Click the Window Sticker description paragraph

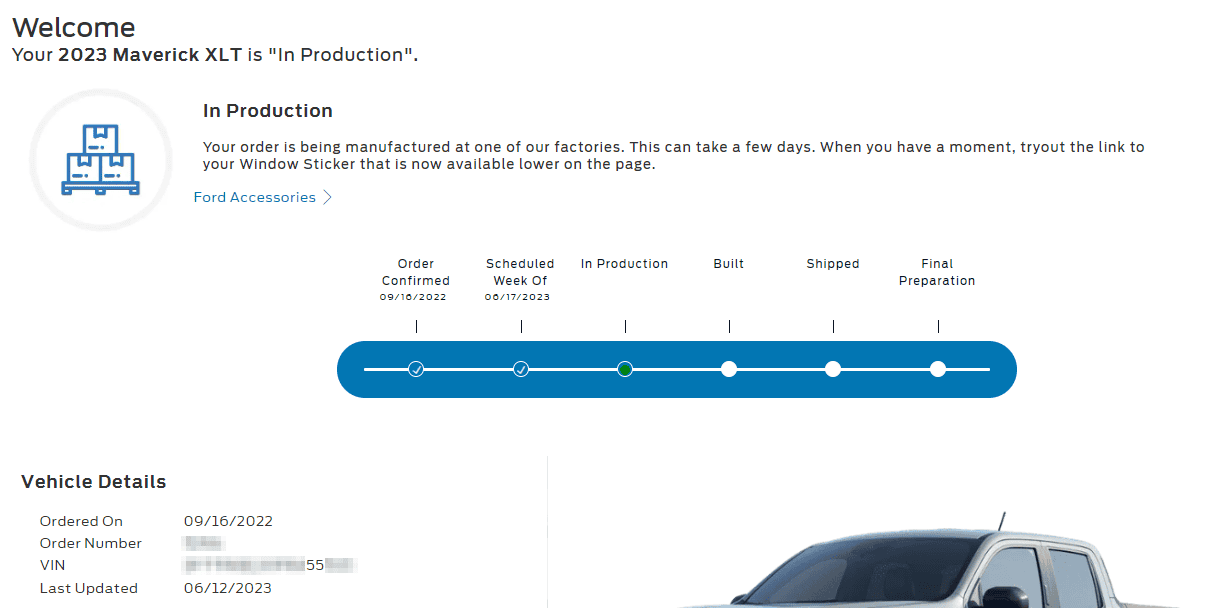(674, 155)
